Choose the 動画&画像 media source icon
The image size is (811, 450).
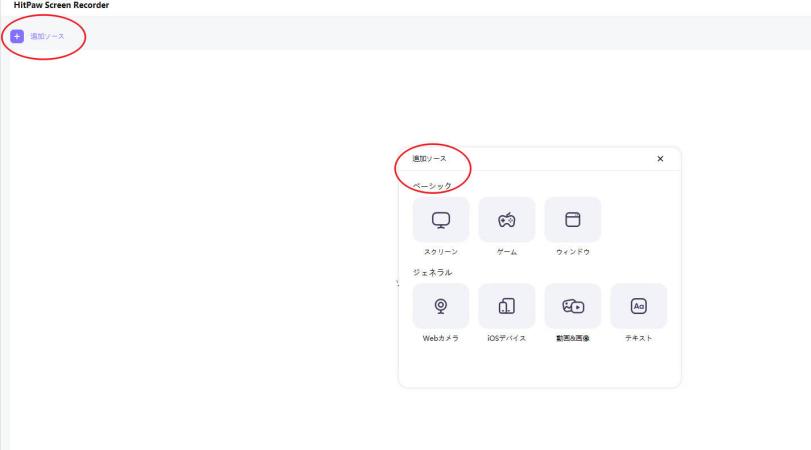pos(573,306)
